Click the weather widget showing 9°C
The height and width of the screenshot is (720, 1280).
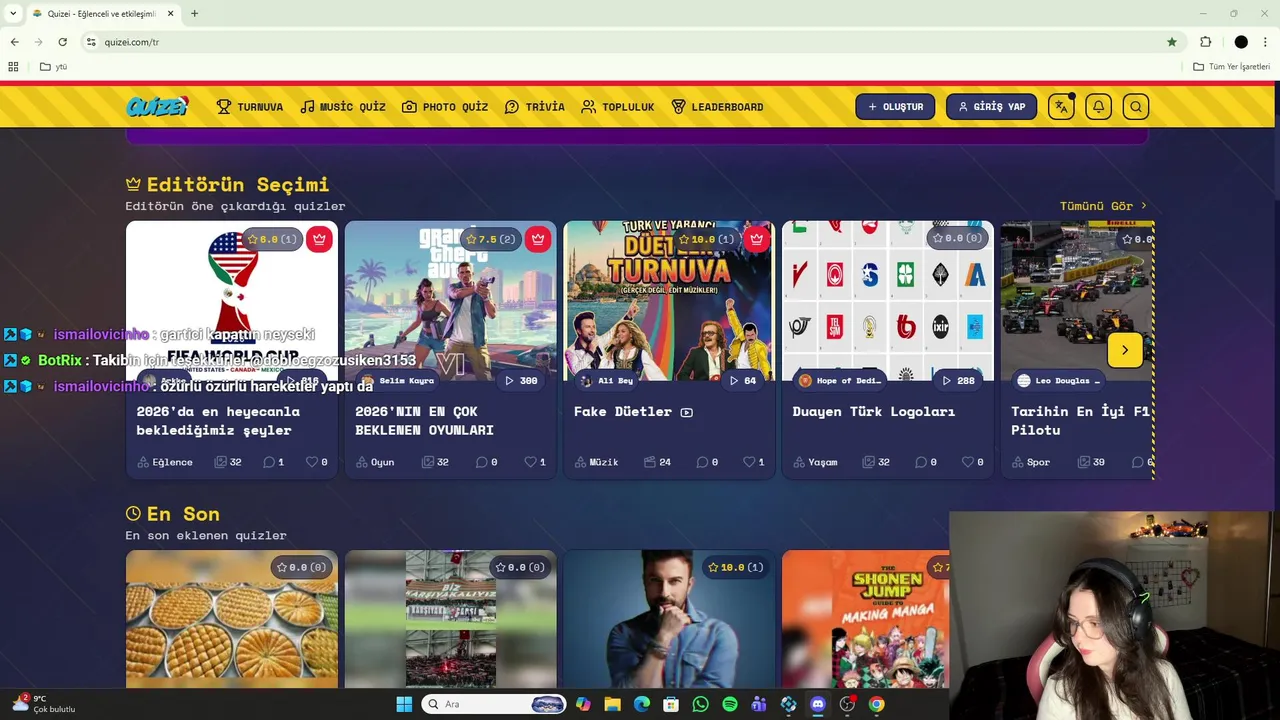pyautogui.click(x=42, y=704)
